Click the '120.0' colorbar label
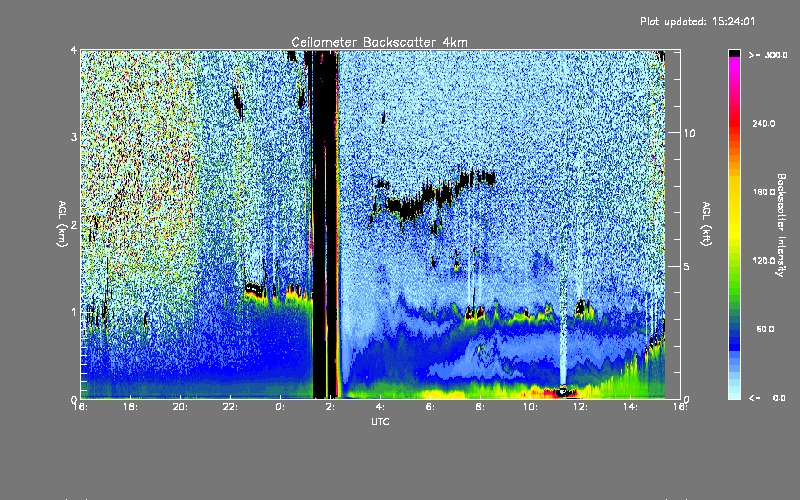Image resolution: width=800 pixels, height=500 pixels. point(764,260)
